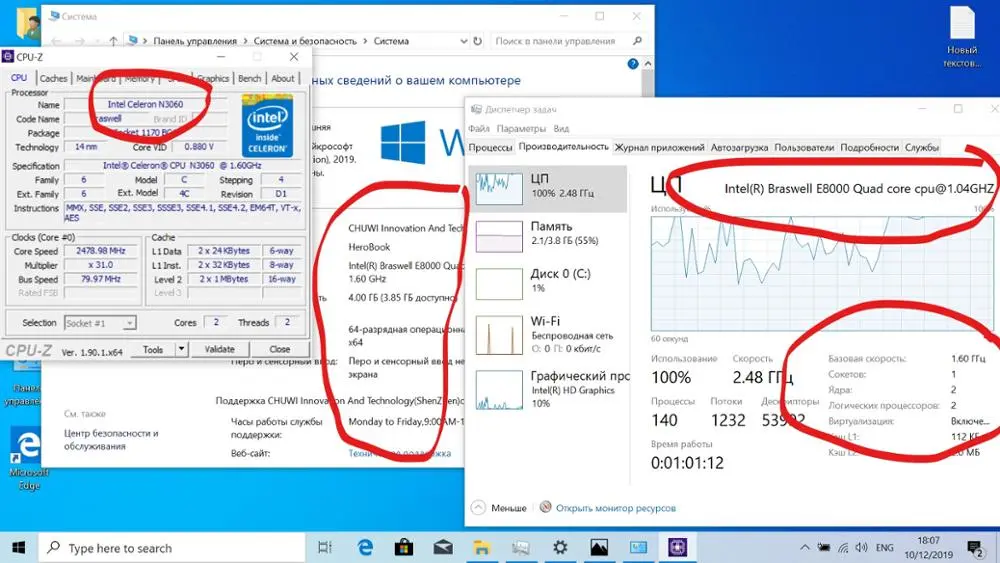Open the Socket #1 selection dropdown
The width and height of the screenshot is (1000, 563).
[100, 323]
